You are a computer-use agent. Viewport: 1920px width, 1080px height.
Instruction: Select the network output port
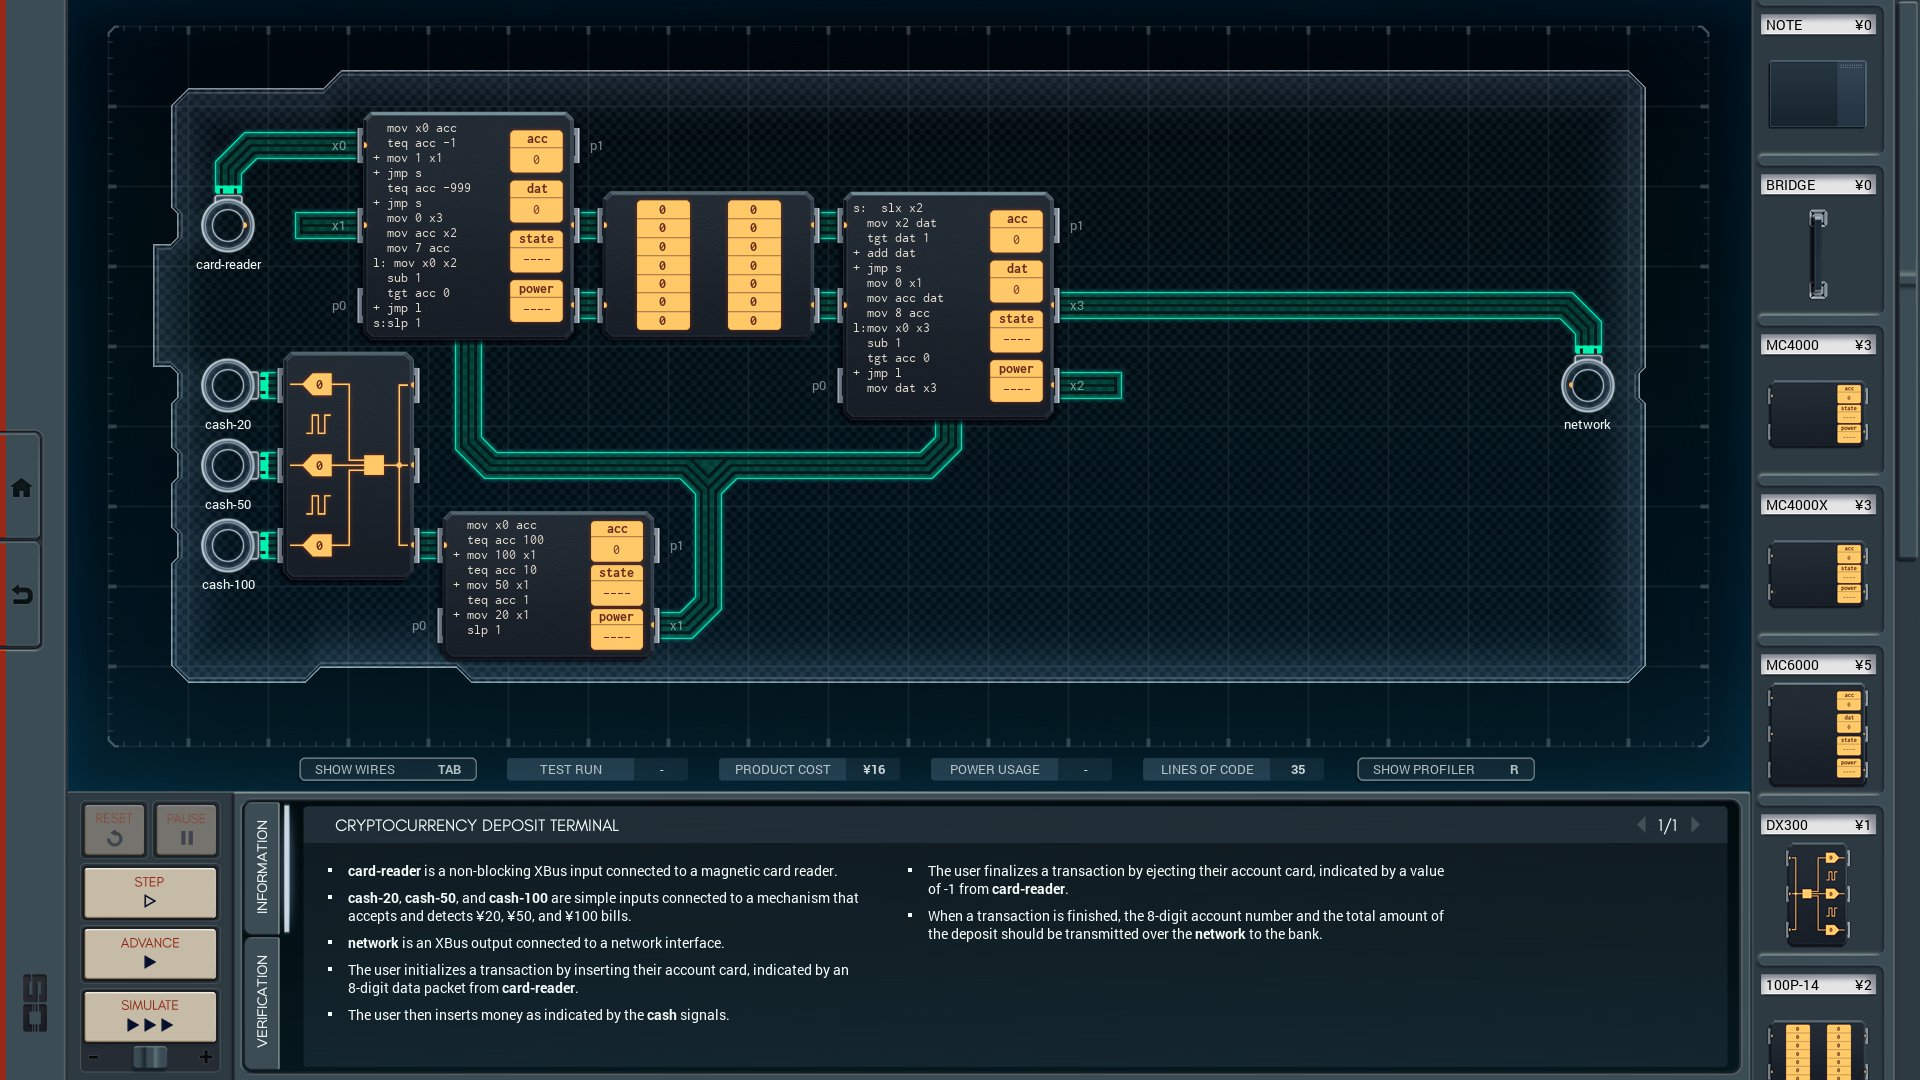coord(1587,386)
